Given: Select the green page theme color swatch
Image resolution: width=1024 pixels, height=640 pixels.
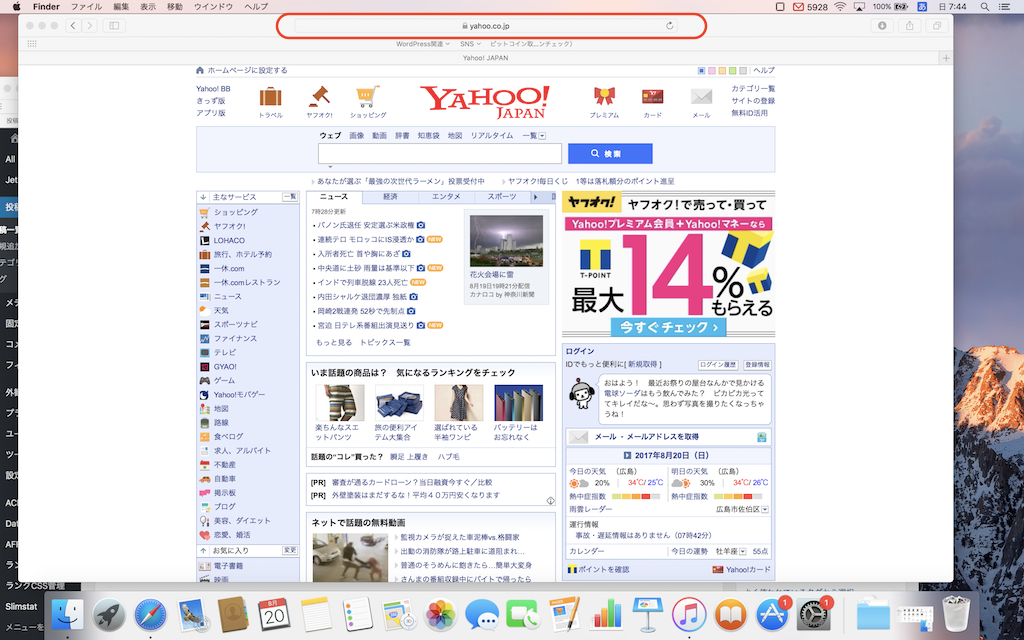Looking at the screenshot, I should click(x=733, y=71).
